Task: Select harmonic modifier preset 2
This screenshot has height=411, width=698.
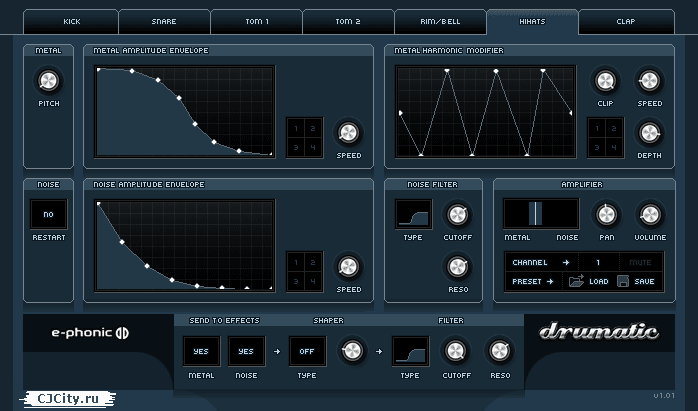Action: (x=614, y=129)
